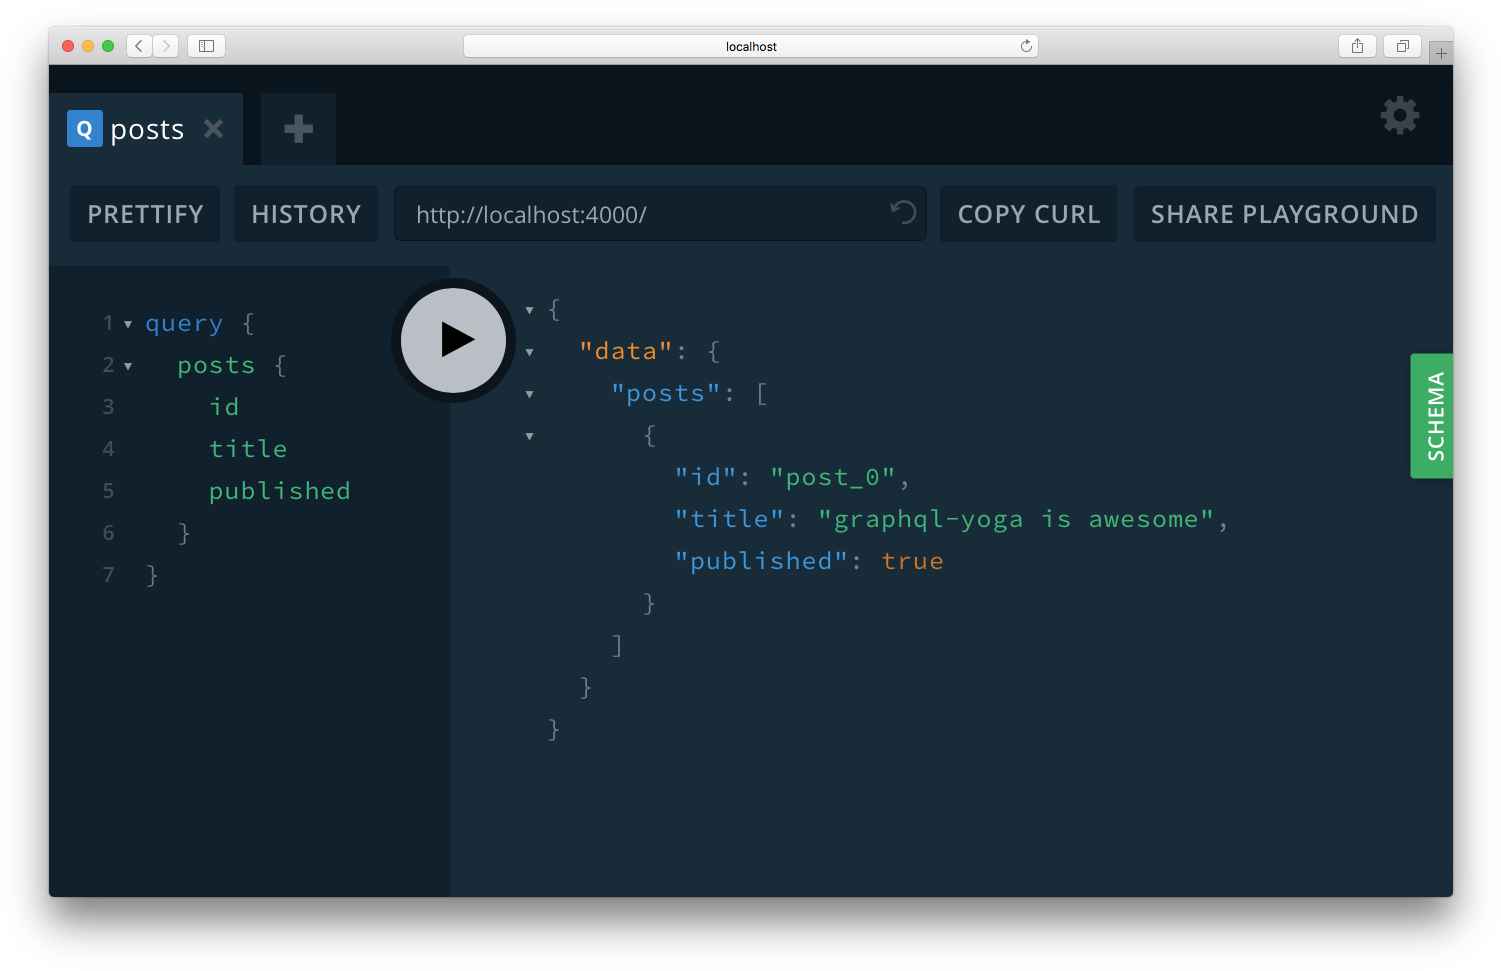
Task: Click the browser sidebar toggle icon
Action: click(x=206, y=46)
